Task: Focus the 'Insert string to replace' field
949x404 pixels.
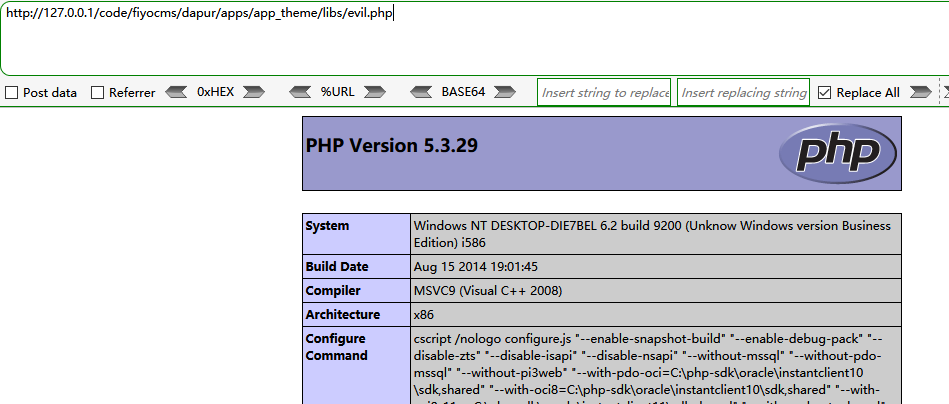Action: pyautogui.click(x=604, y=92)
